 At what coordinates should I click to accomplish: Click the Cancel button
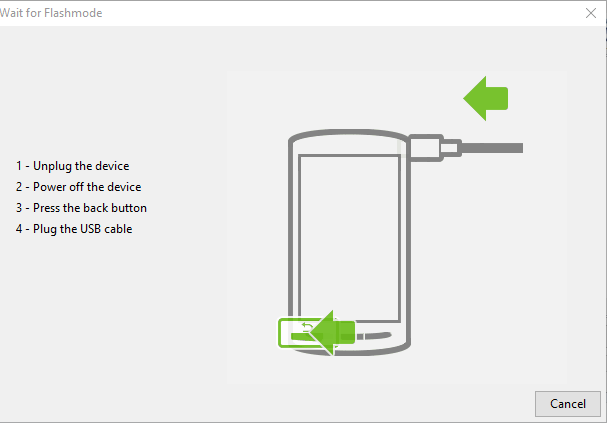coord(568,404)
